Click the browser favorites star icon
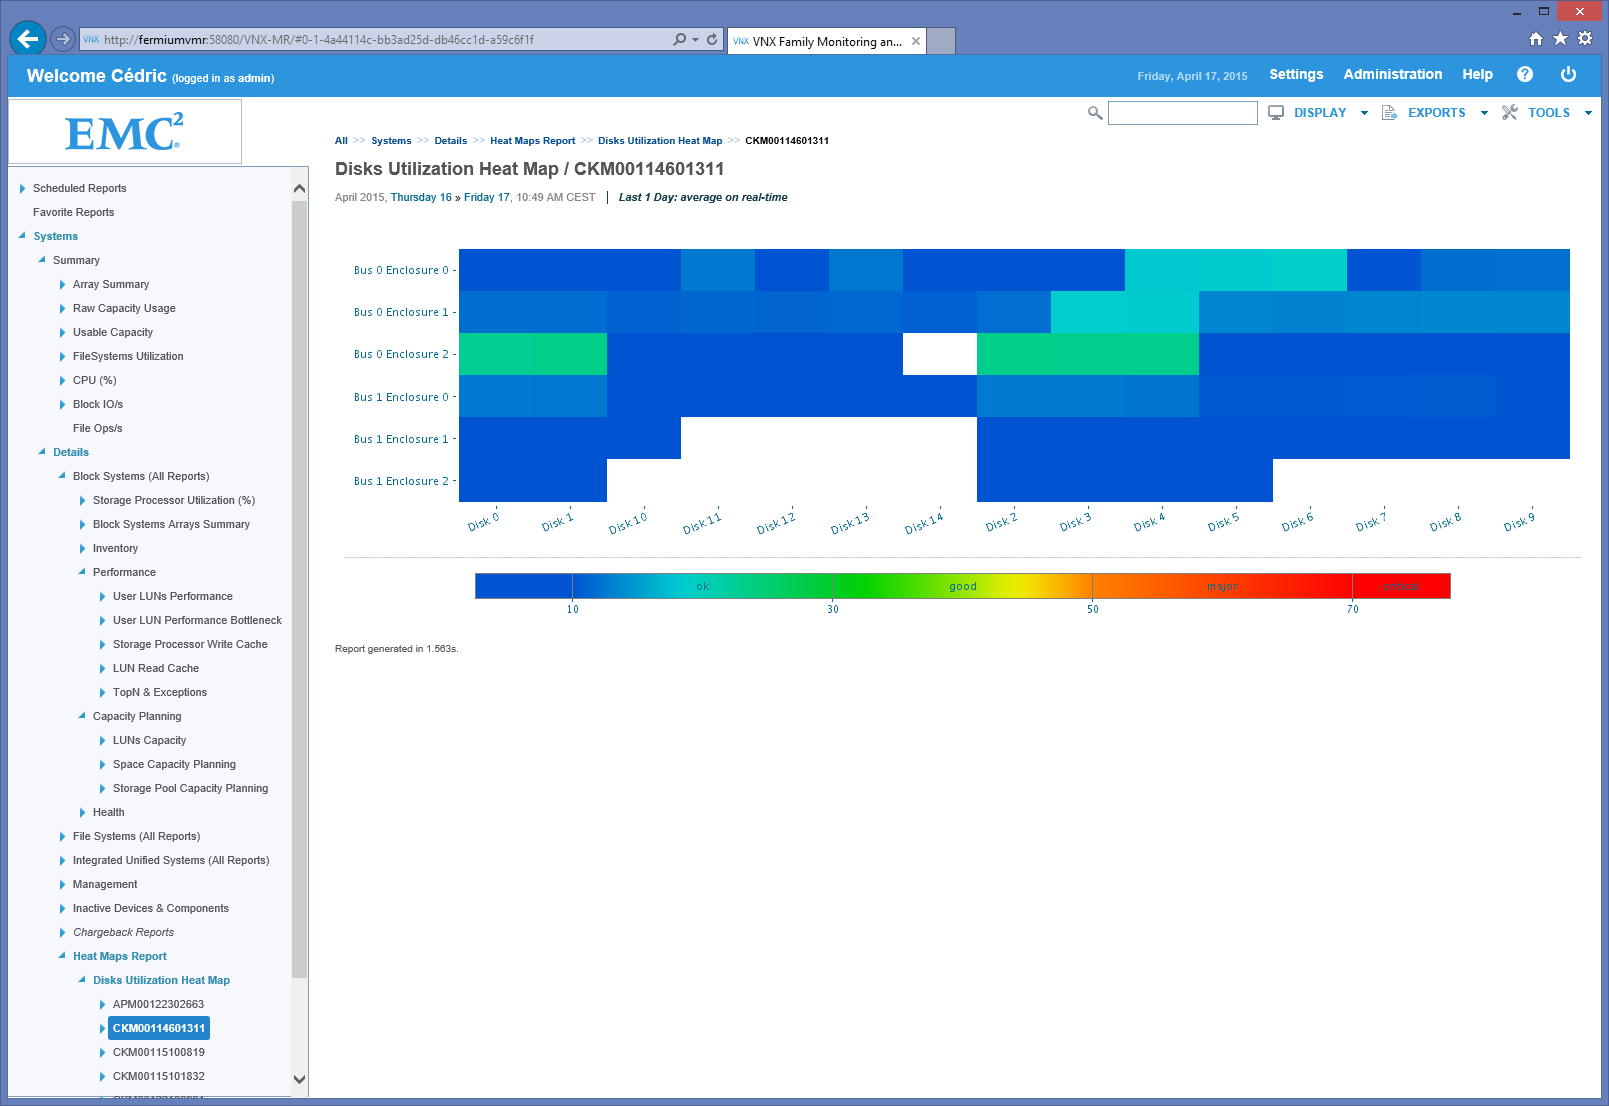The height and width of the screenshot is (1106, 1609). pyautogui.click(x=1560, y=39)
